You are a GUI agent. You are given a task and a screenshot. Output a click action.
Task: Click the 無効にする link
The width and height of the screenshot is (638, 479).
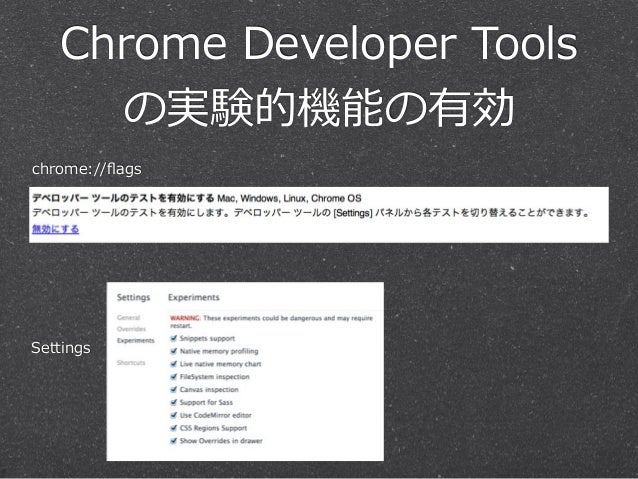tap(56, 229)
